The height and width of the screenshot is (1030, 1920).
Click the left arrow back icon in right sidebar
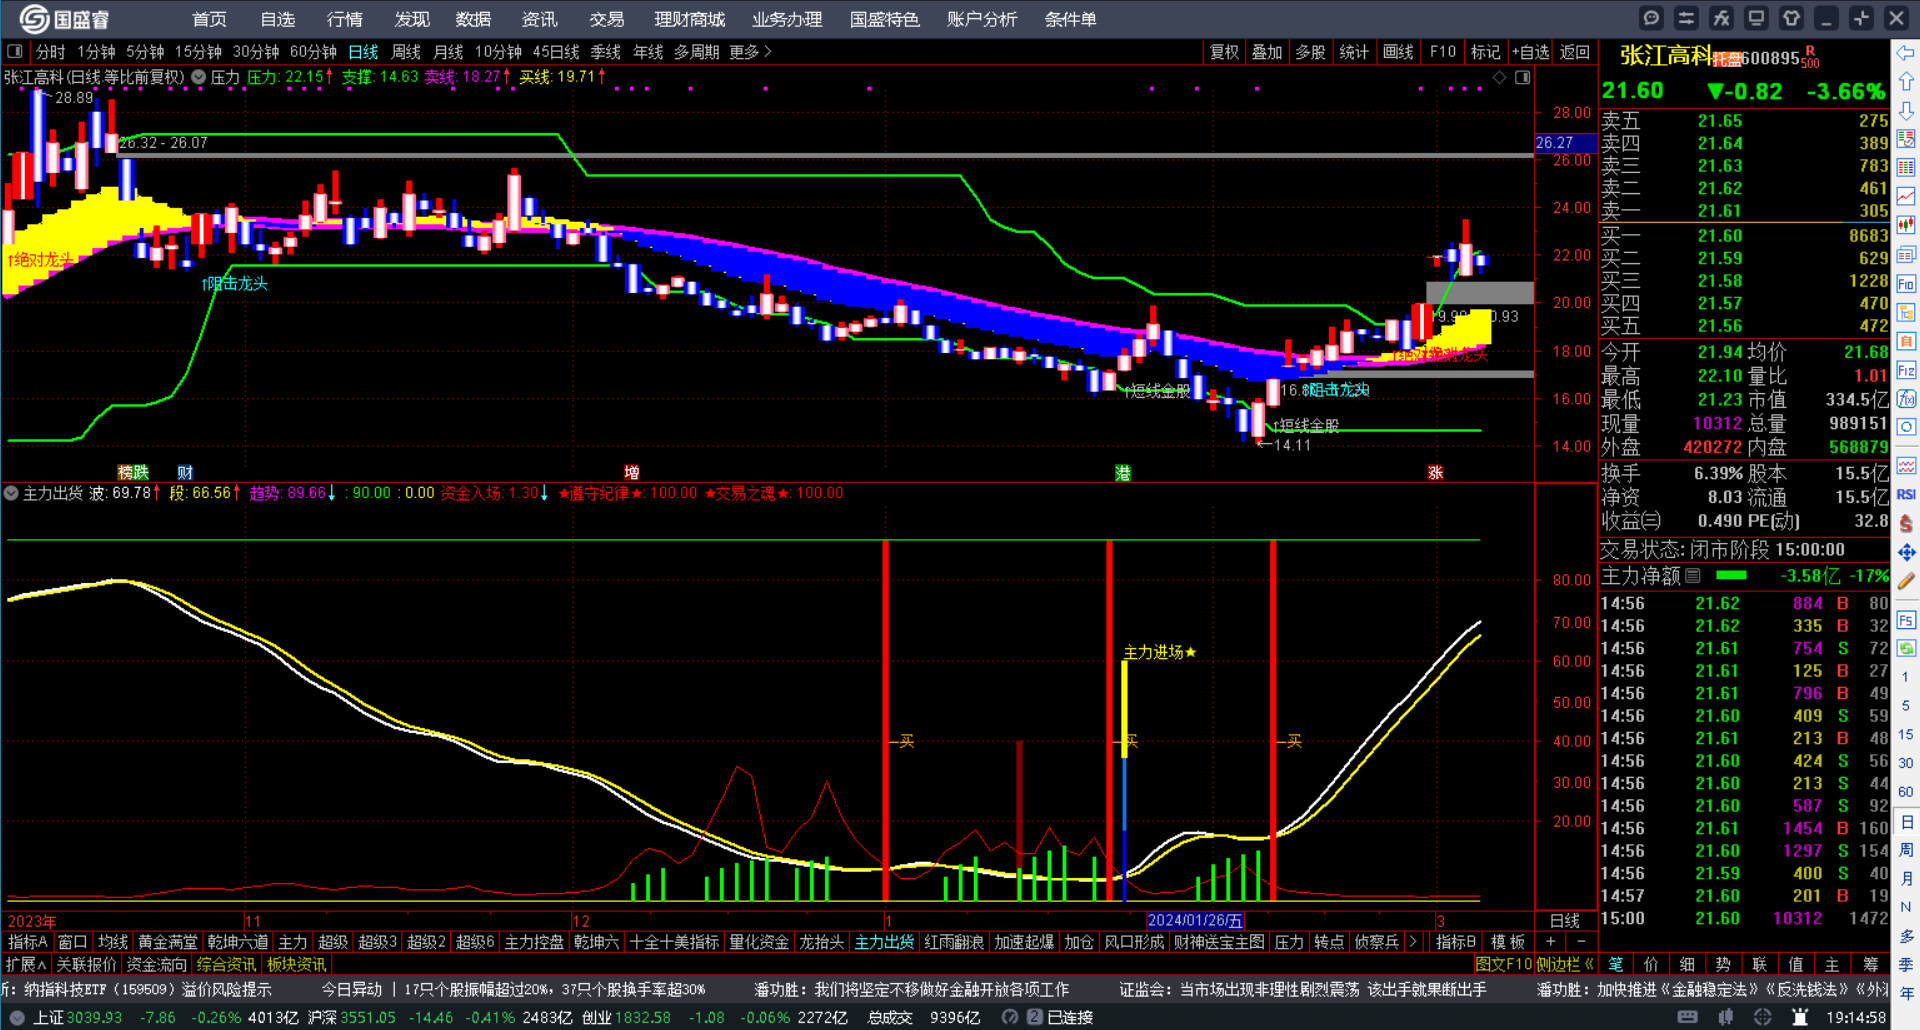click(1906, 52)
